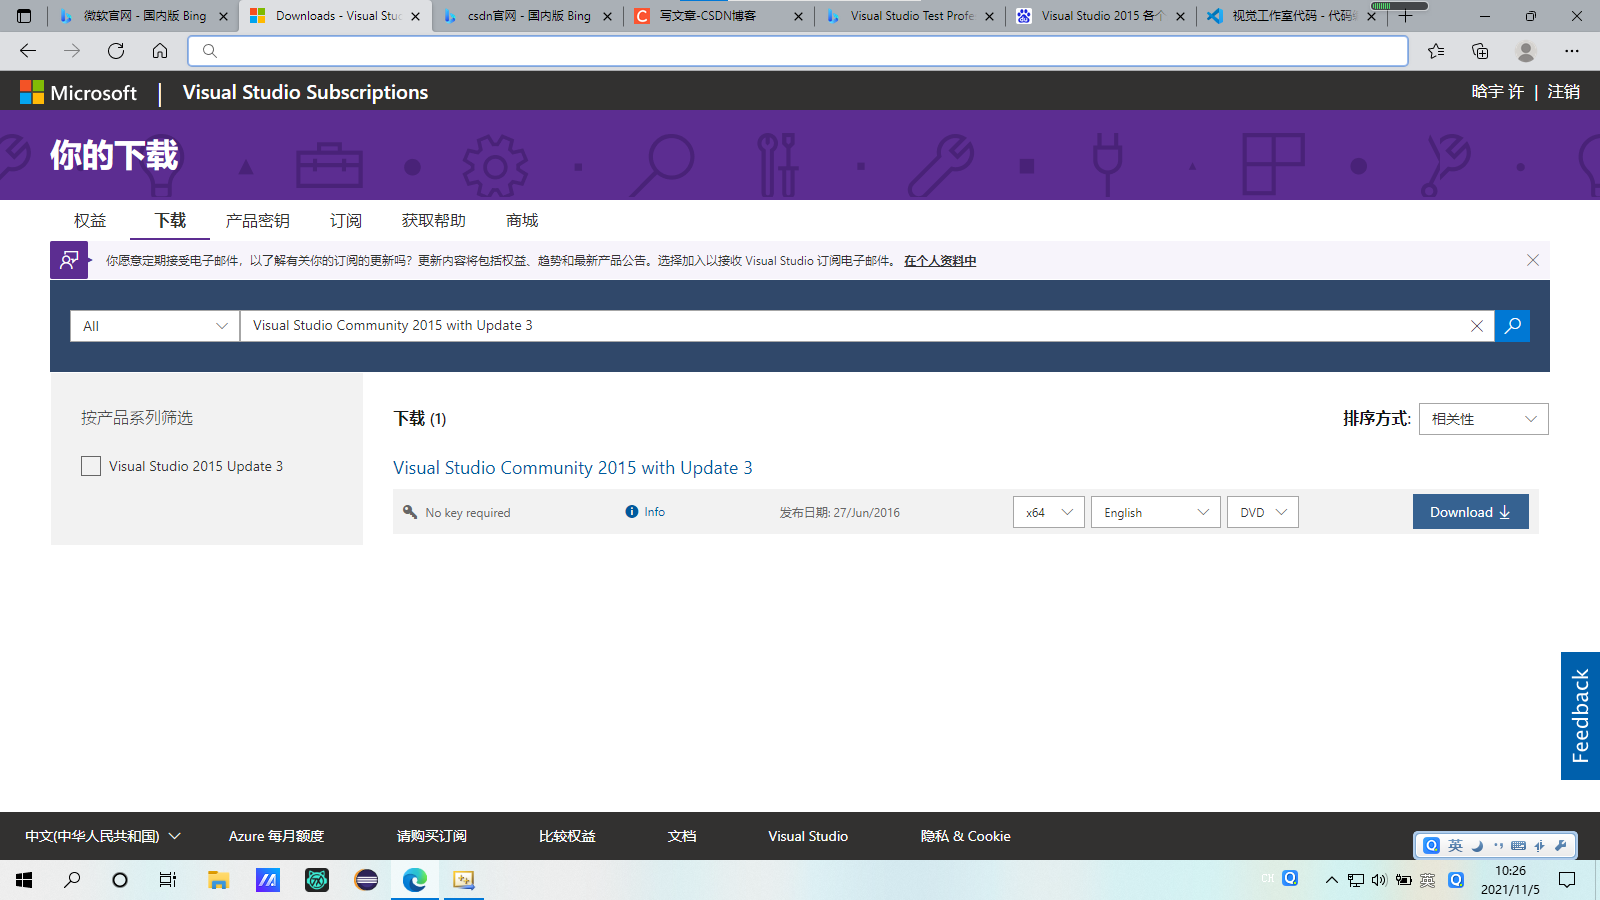Viewport: 1600px width, 900px height.
Task: Open the English language dropdown
Action: tap(1155, 511)
